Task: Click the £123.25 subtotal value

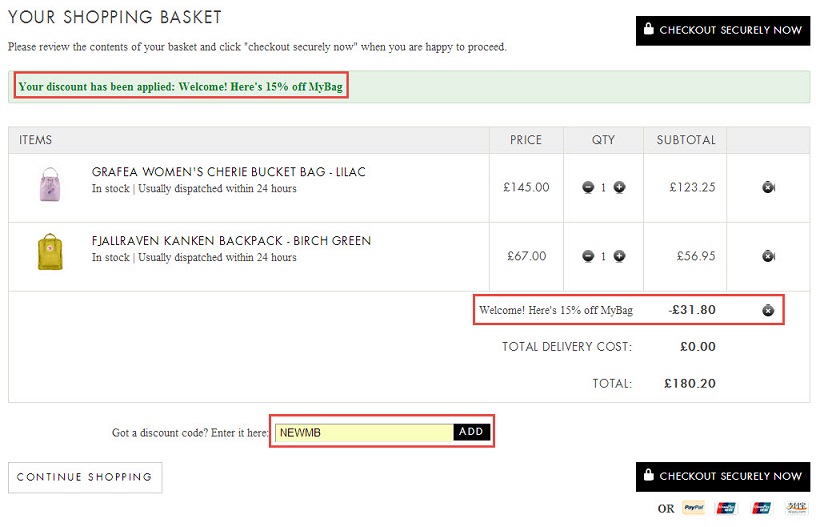Action: (x=692, y=187)
